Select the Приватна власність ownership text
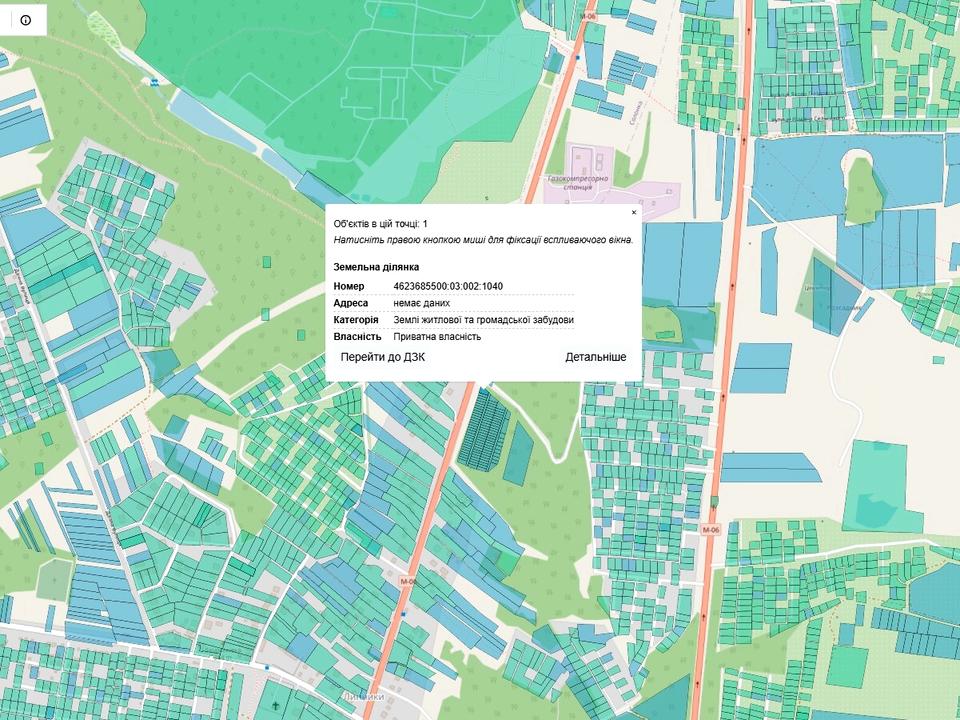960x720 pixels. click(437, 337)
